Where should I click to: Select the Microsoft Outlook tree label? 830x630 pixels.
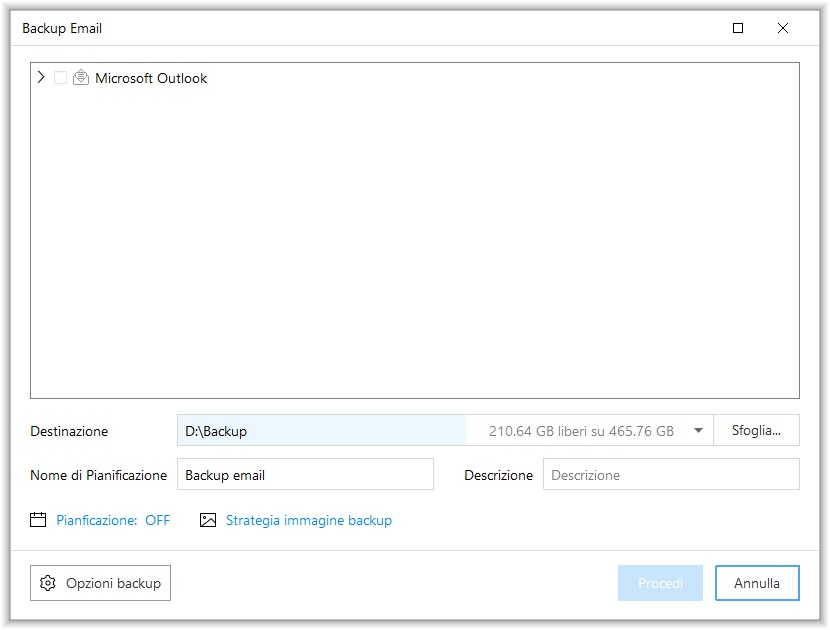[151, 78]
